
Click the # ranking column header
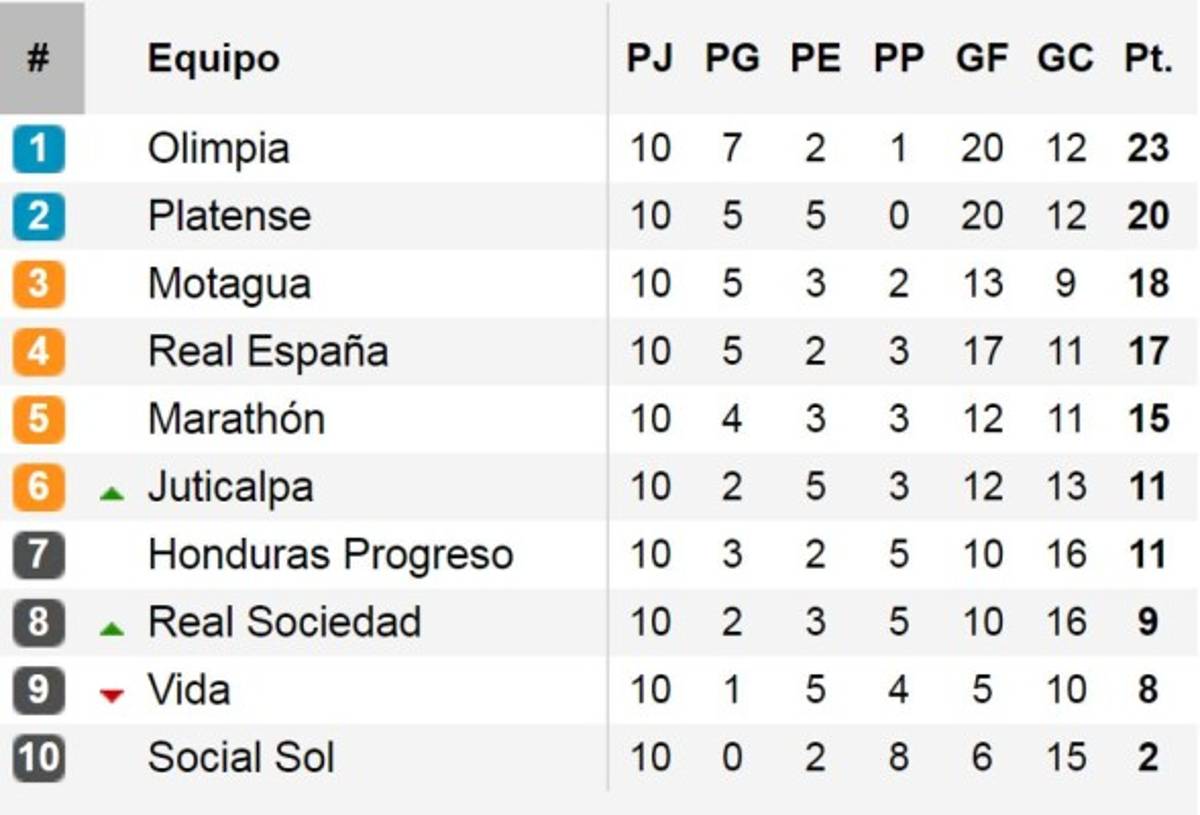pyautogui.click(x=38, y=58)
